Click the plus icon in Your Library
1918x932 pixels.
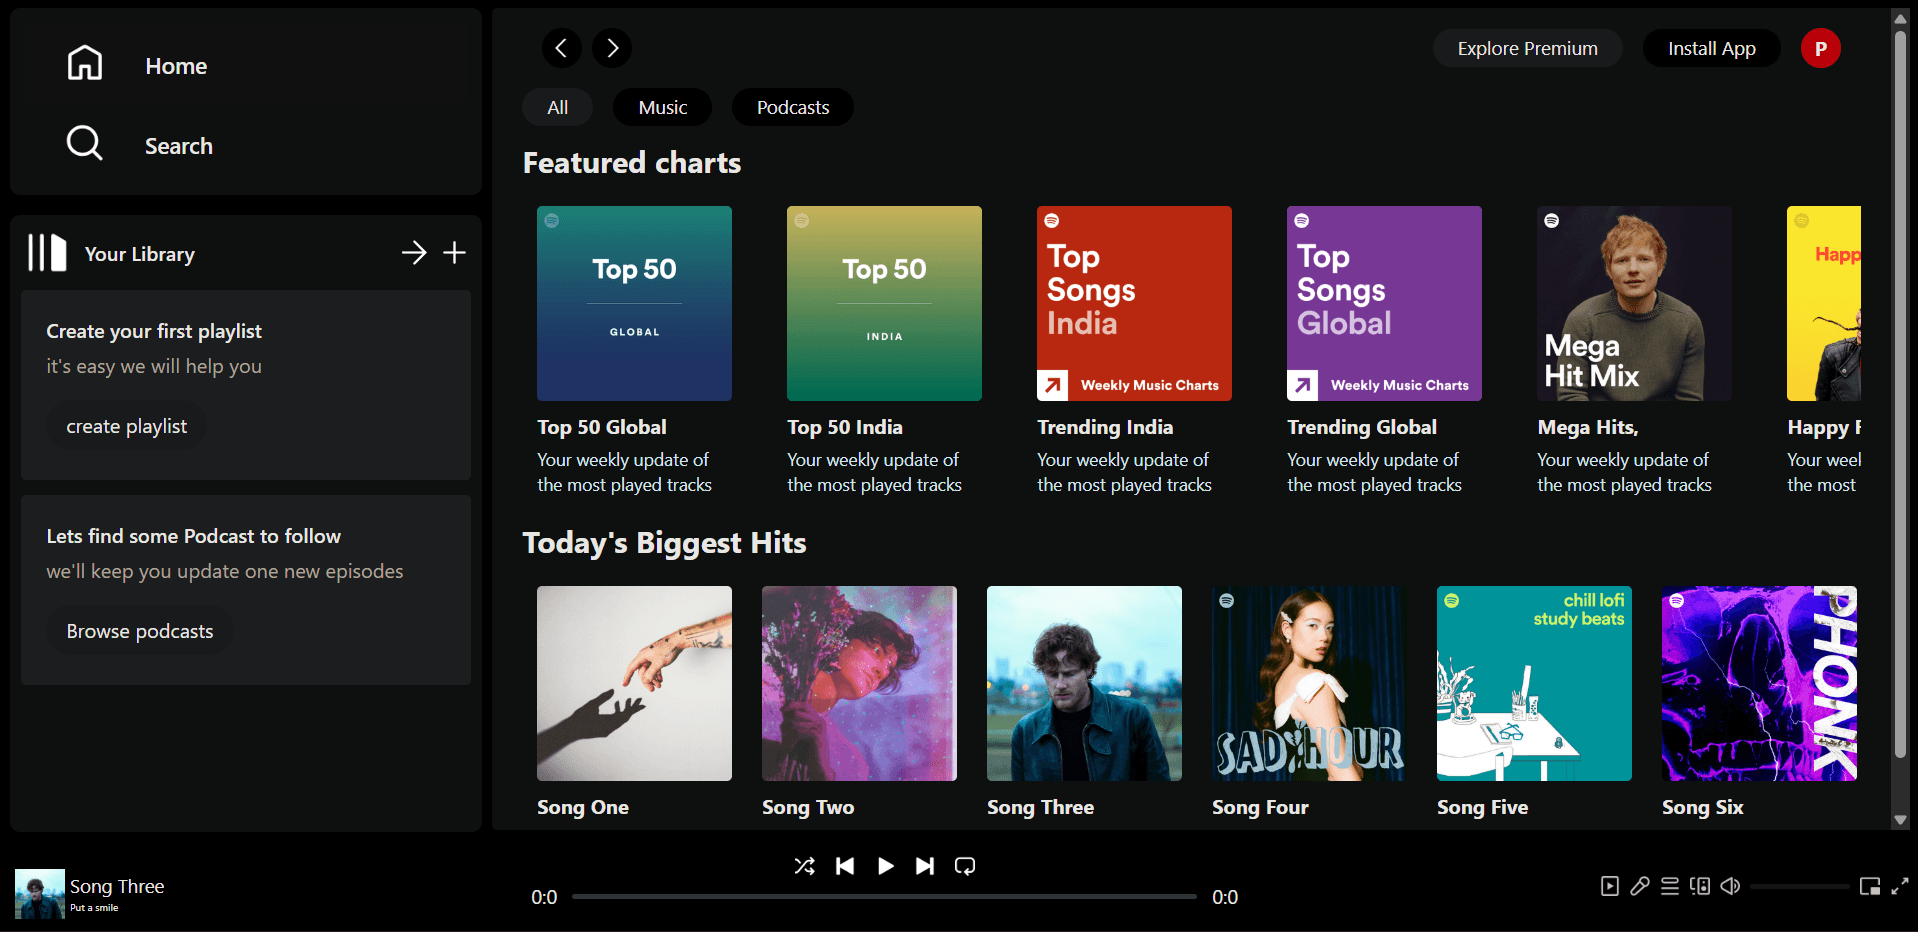pyautogui.click(x=455, y=253)
